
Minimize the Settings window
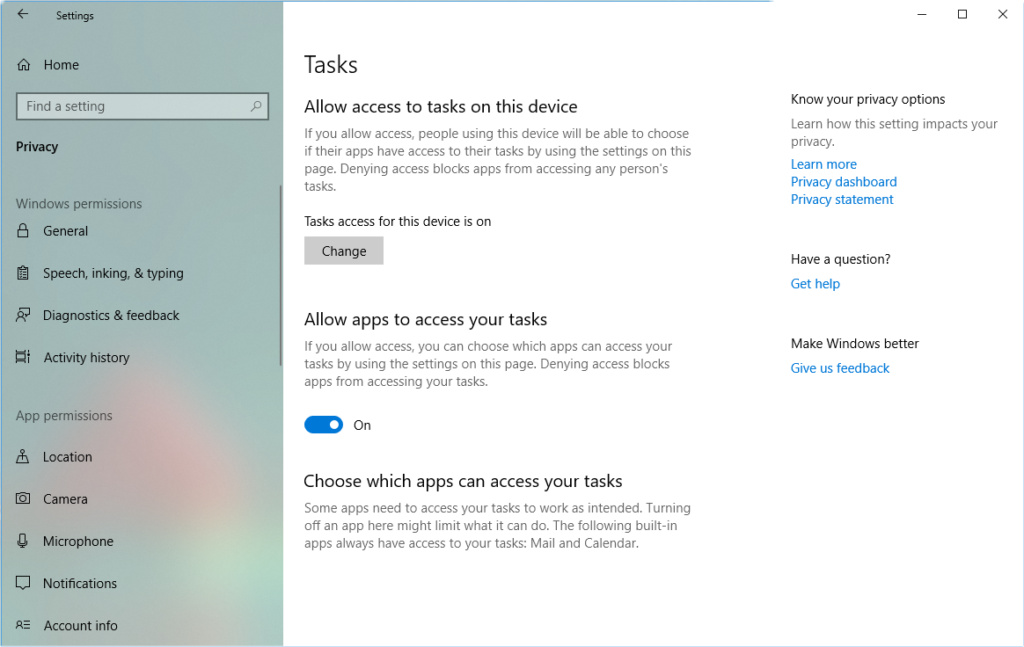(921, 14)
